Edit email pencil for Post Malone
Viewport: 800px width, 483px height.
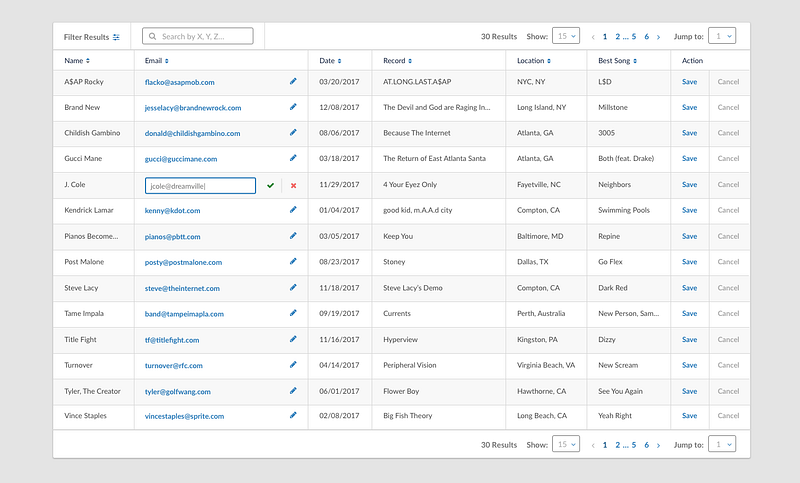(x=293, y=261)
